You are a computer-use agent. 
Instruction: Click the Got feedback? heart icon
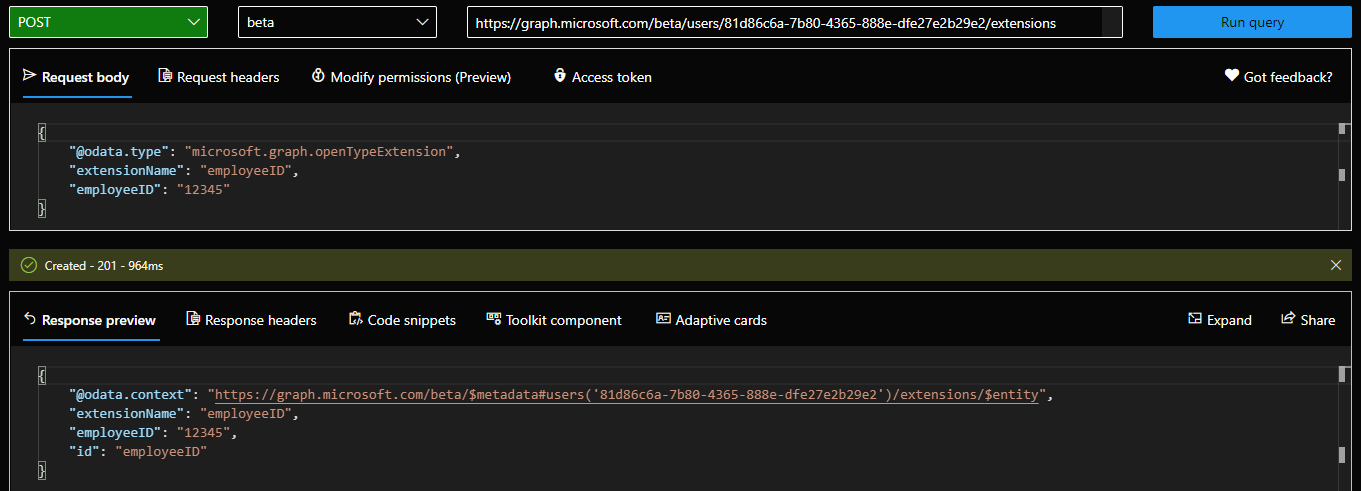(1232, 76)
